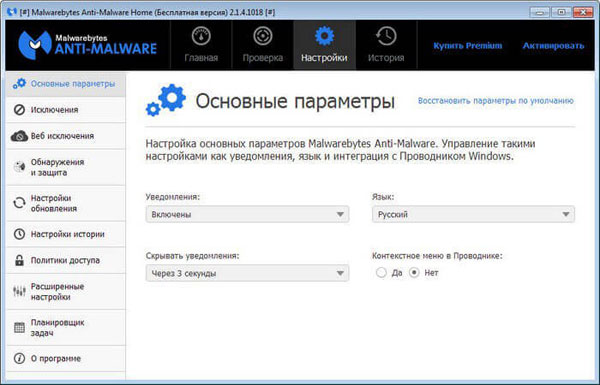Expand the Язык dropdown
This screenshot has width=600, height=385.
point(473,214)
